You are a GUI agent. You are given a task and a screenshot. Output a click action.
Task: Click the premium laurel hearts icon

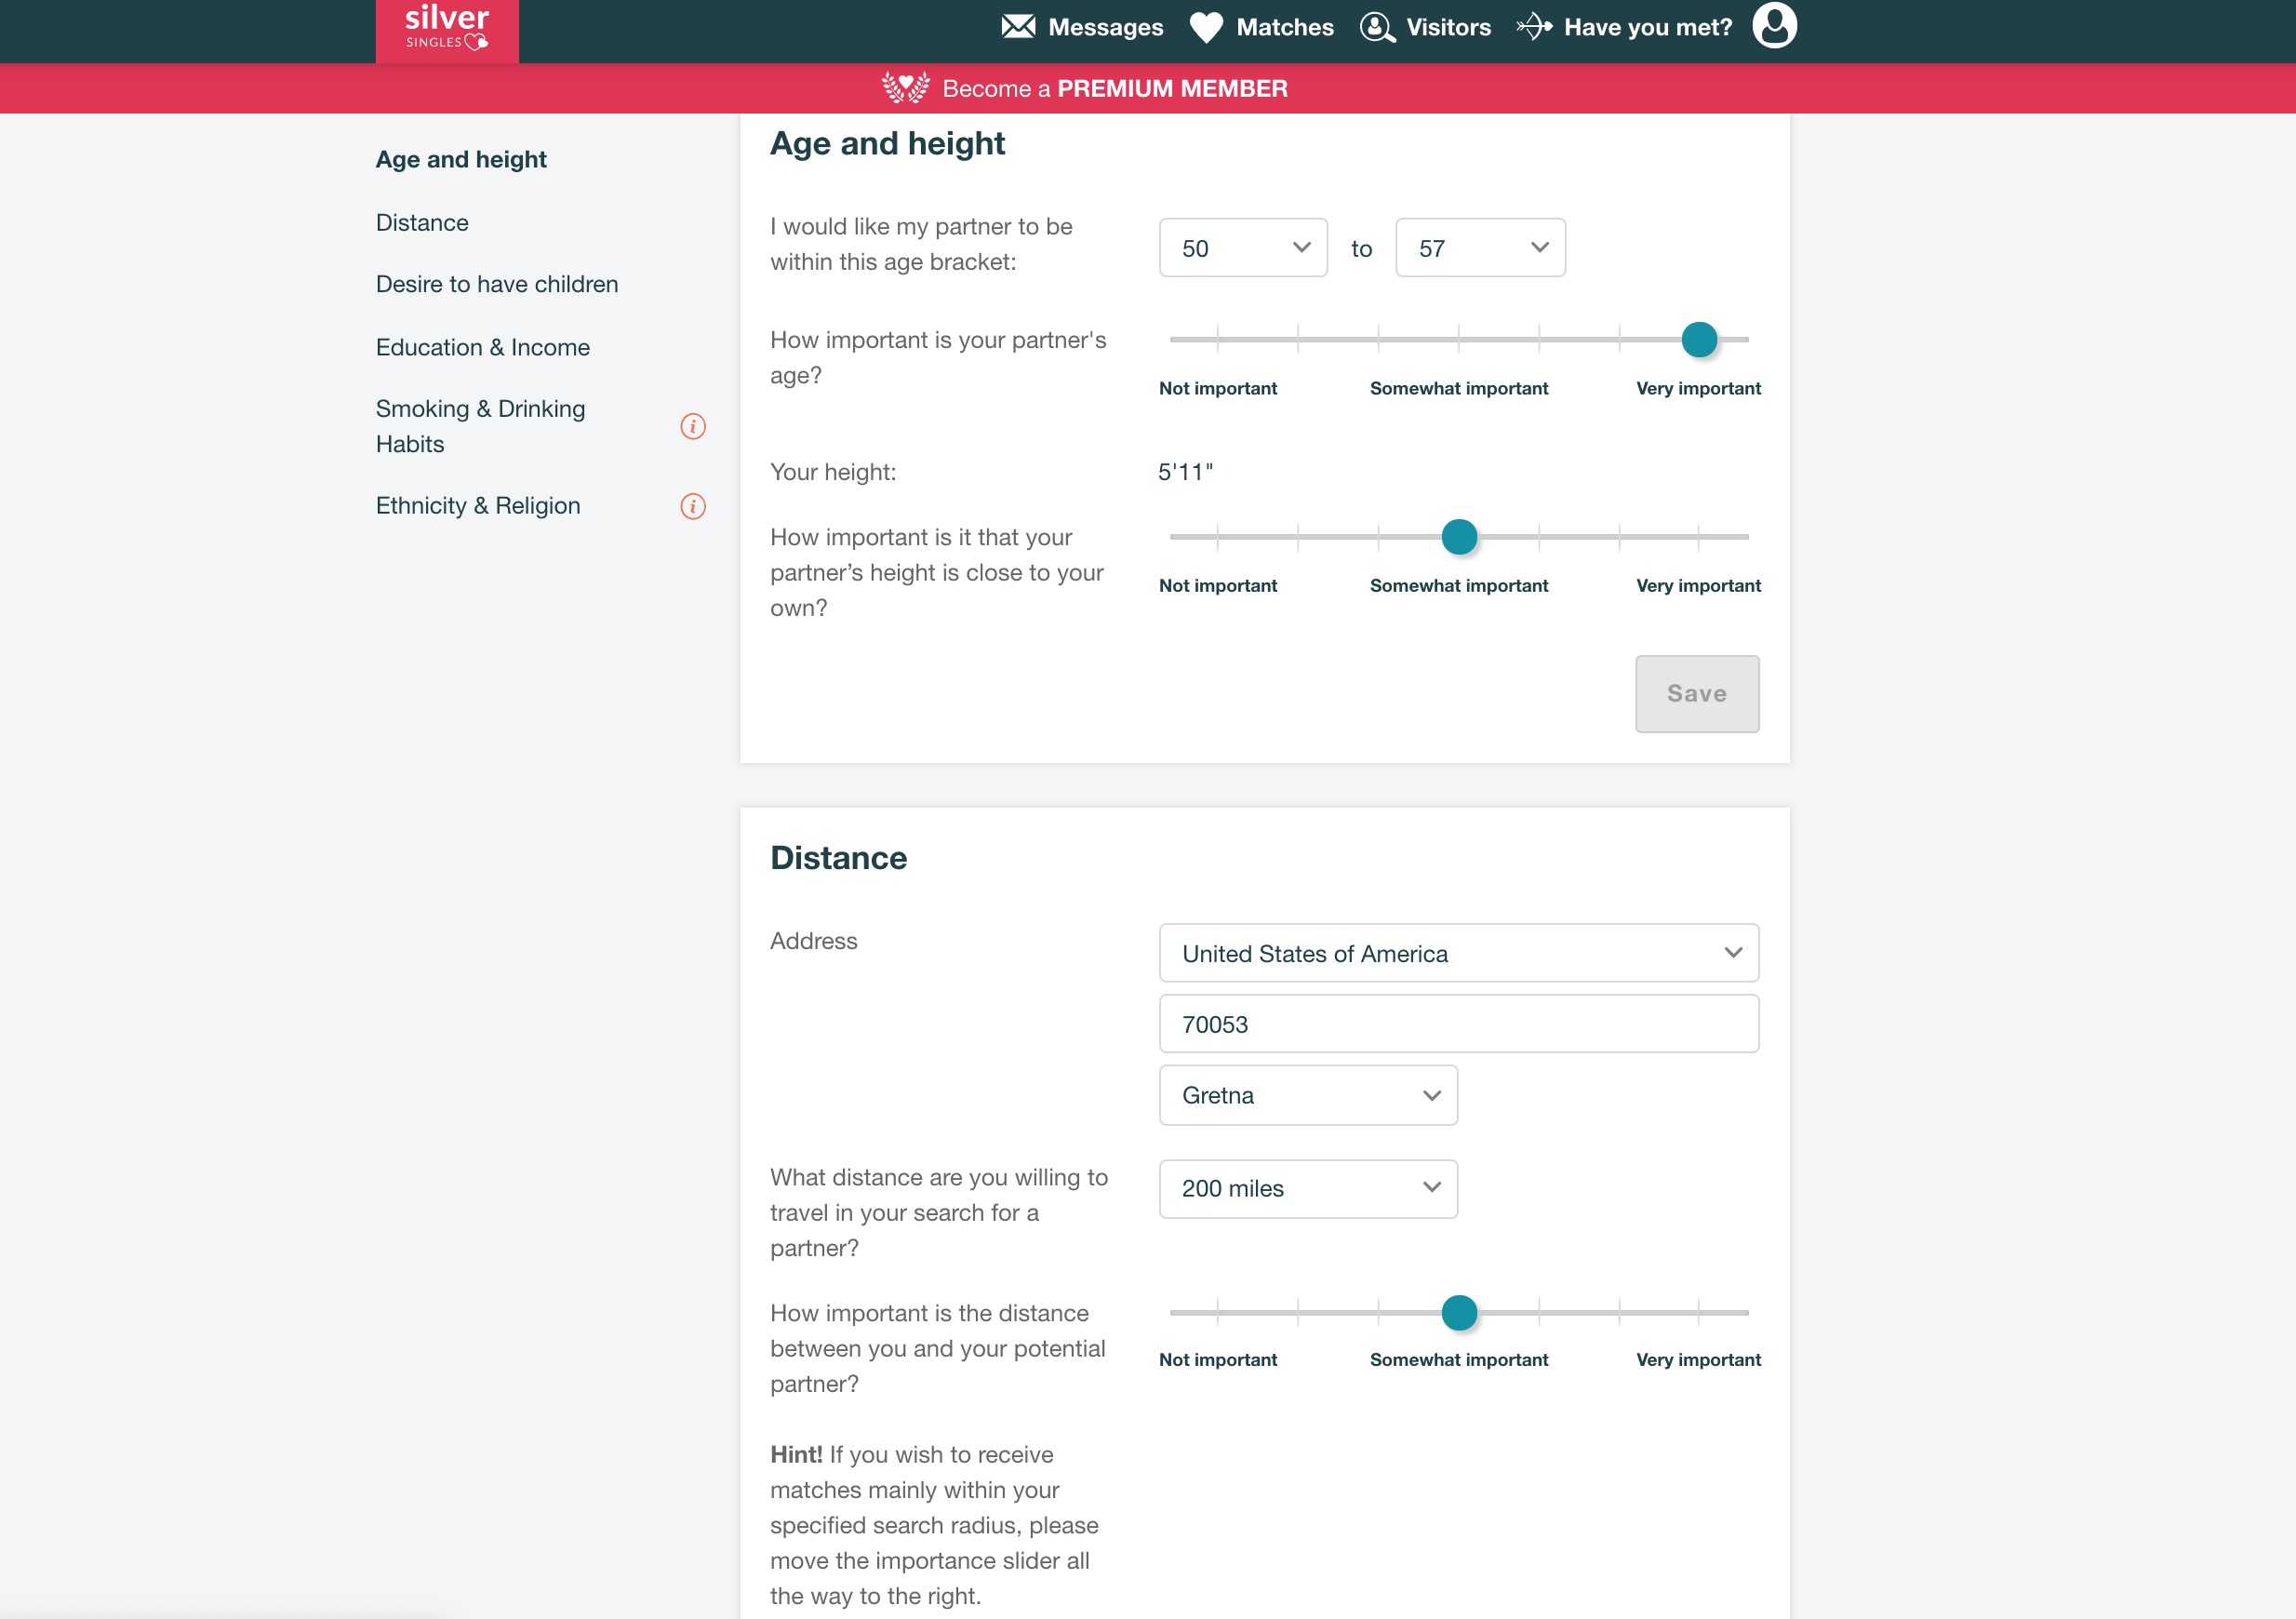pos(905,88)
